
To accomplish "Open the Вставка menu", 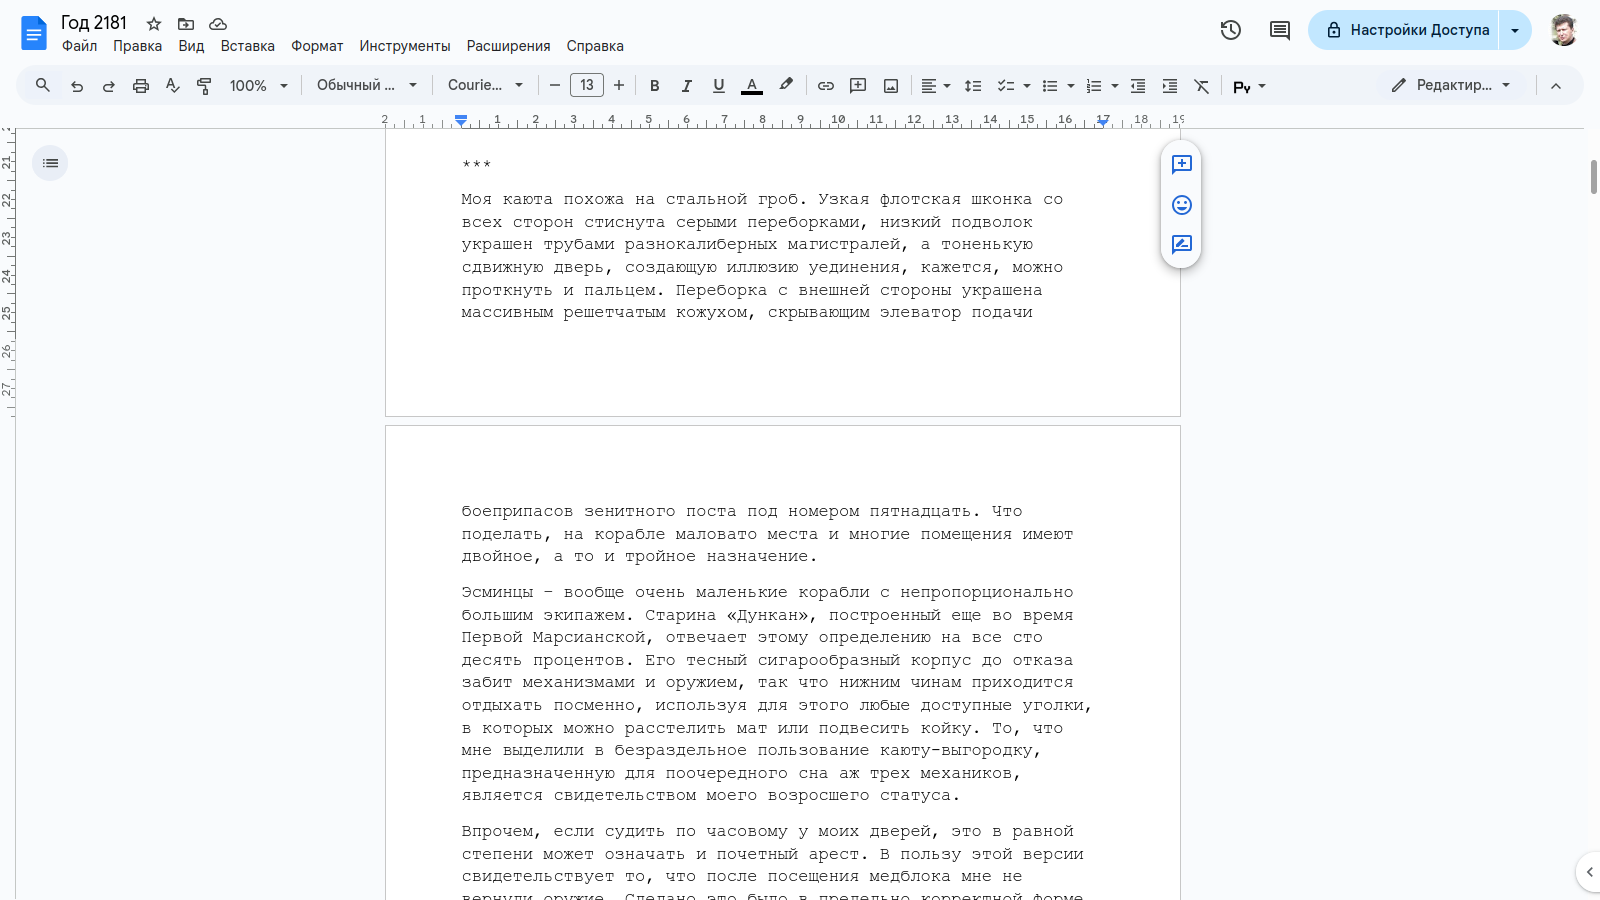I will point(248,46).
